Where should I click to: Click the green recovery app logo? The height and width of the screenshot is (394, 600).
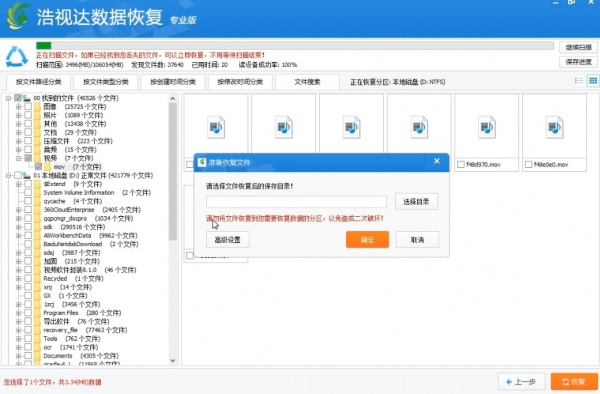pos(18,16)
